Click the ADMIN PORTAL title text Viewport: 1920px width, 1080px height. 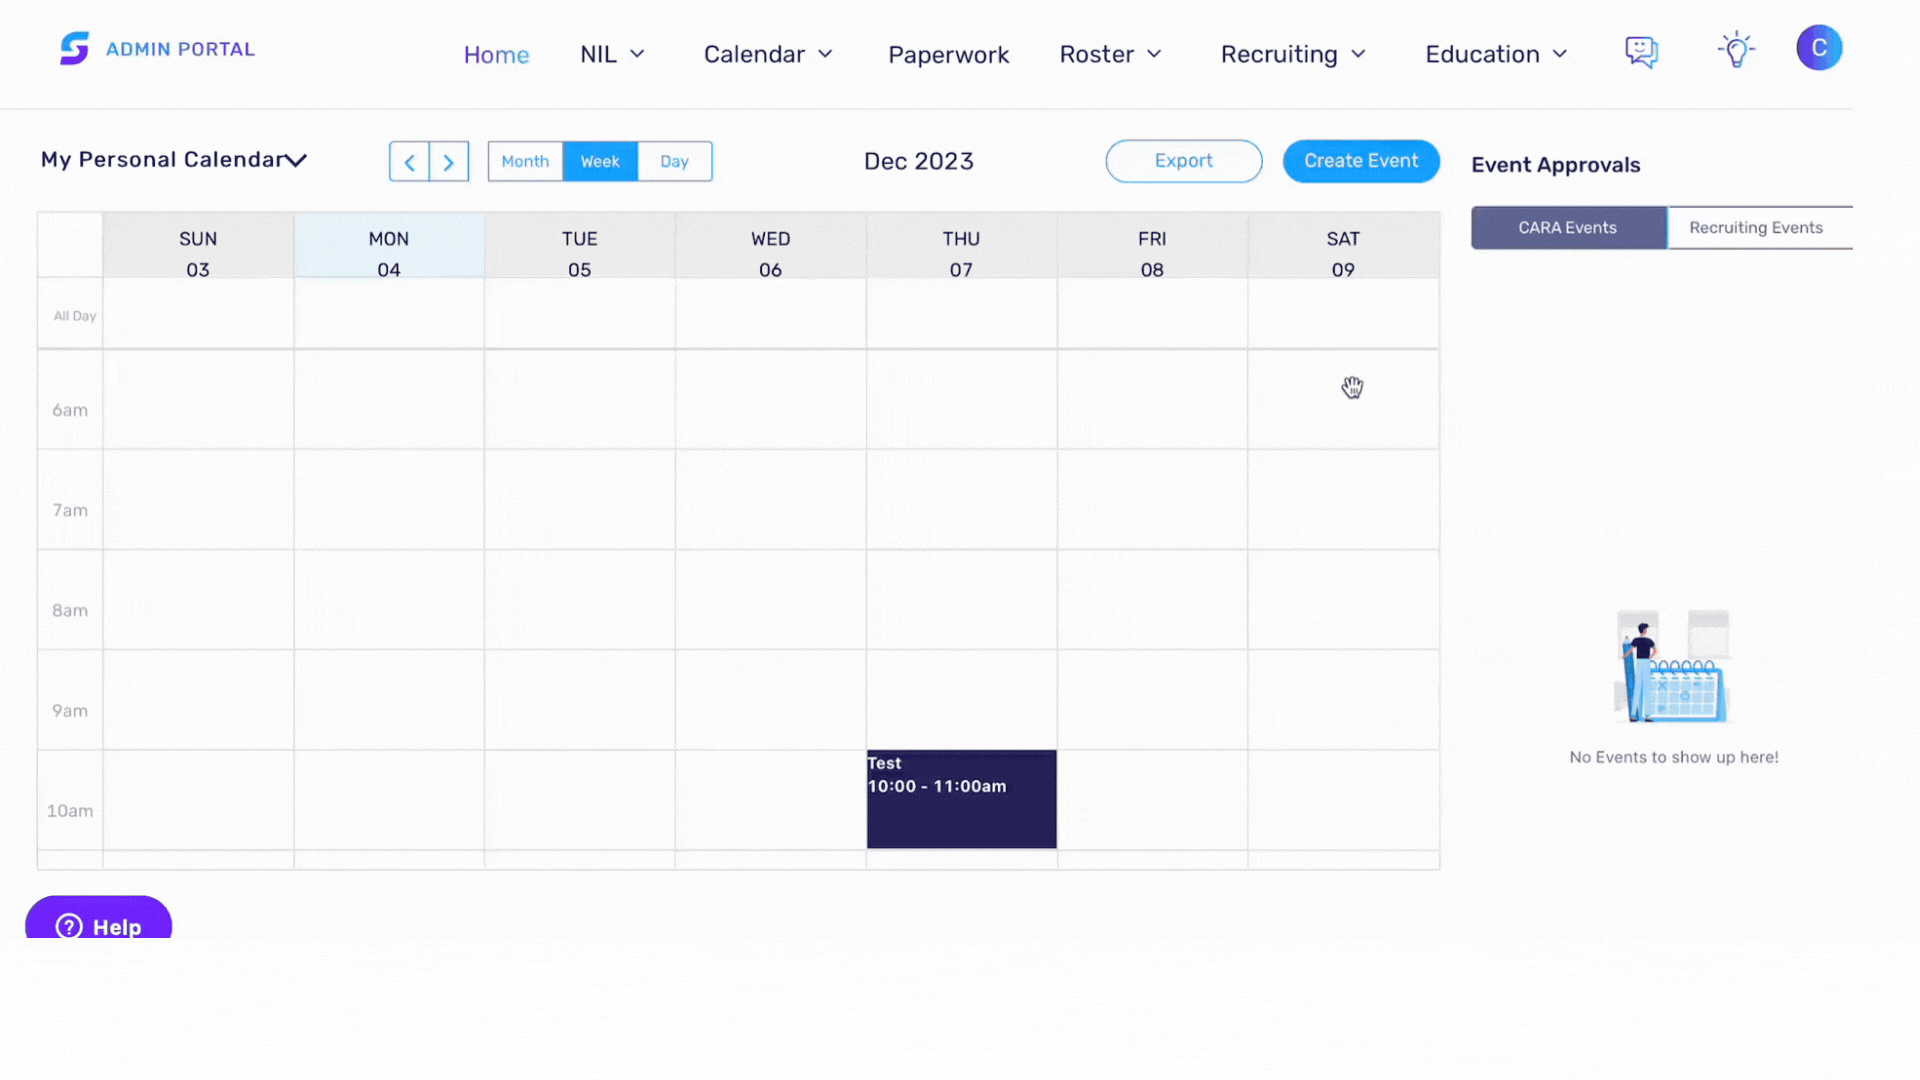click(180, 49)
